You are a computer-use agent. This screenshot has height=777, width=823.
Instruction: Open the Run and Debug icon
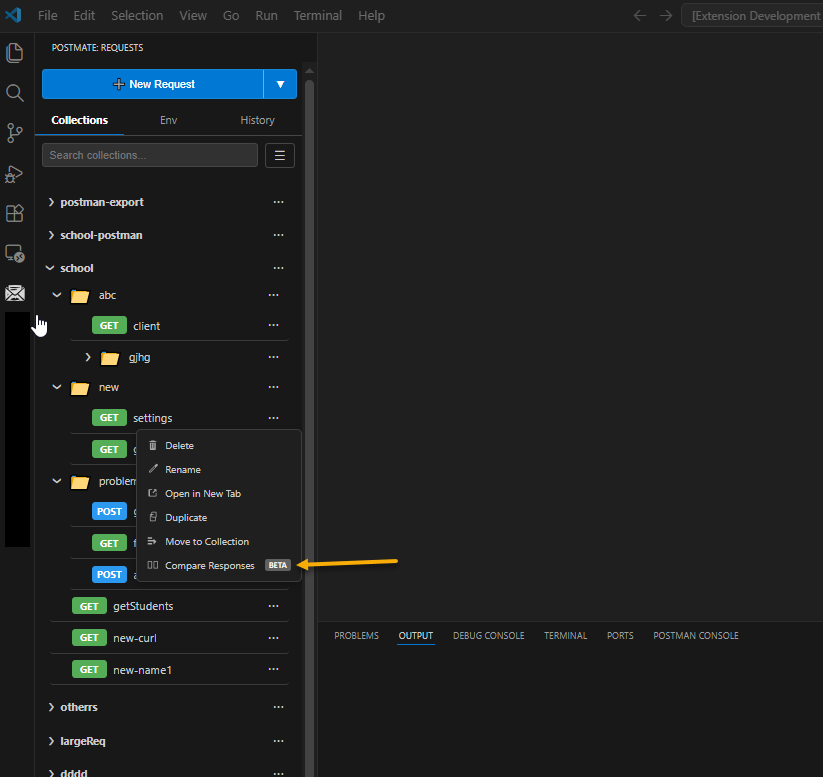(x=15, y=173)
